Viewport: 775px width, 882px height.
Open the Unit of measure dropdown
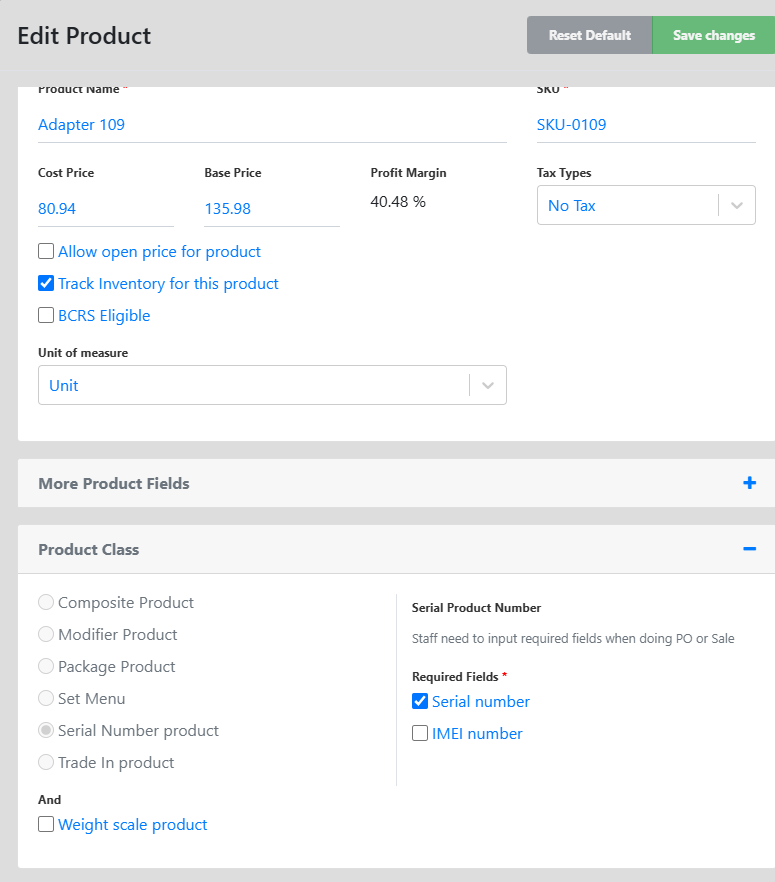(272, 385)
